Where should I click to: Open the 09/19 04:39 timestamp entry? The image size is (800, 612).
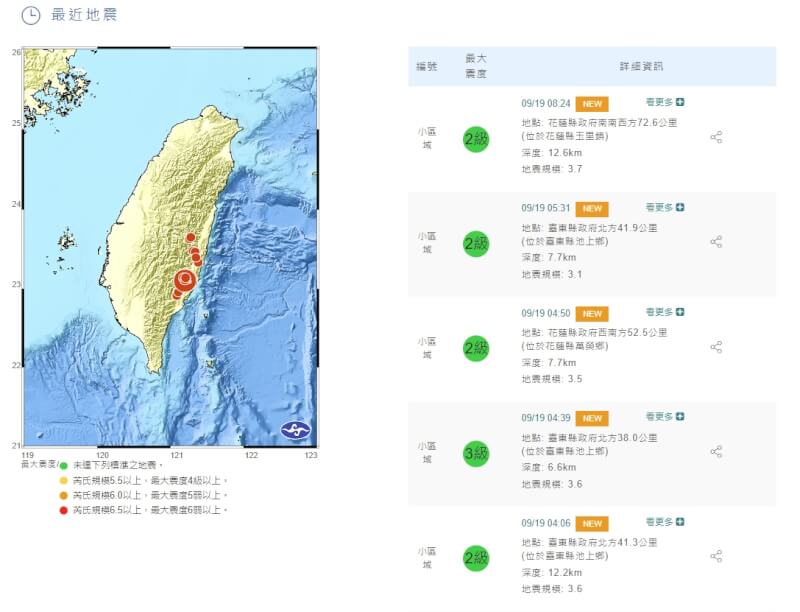pyautogui.click(x=546, y=418)
